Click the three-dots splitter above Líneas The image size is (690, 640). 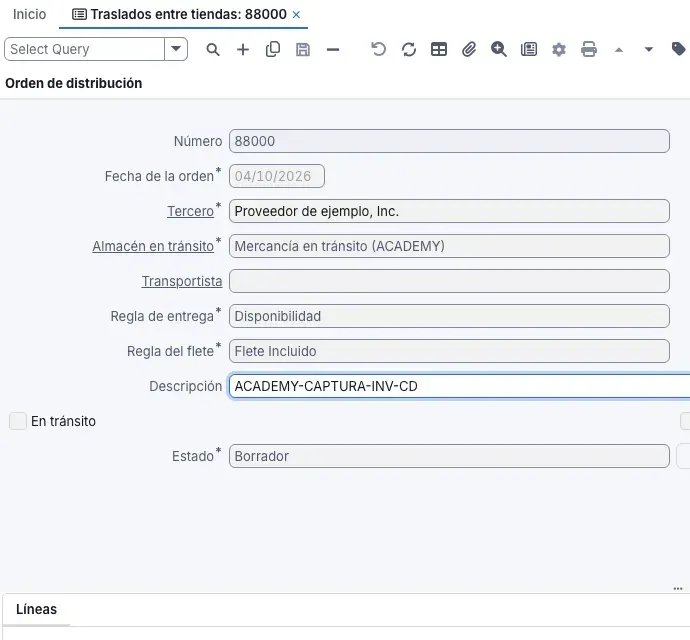[x=678, y=589]
